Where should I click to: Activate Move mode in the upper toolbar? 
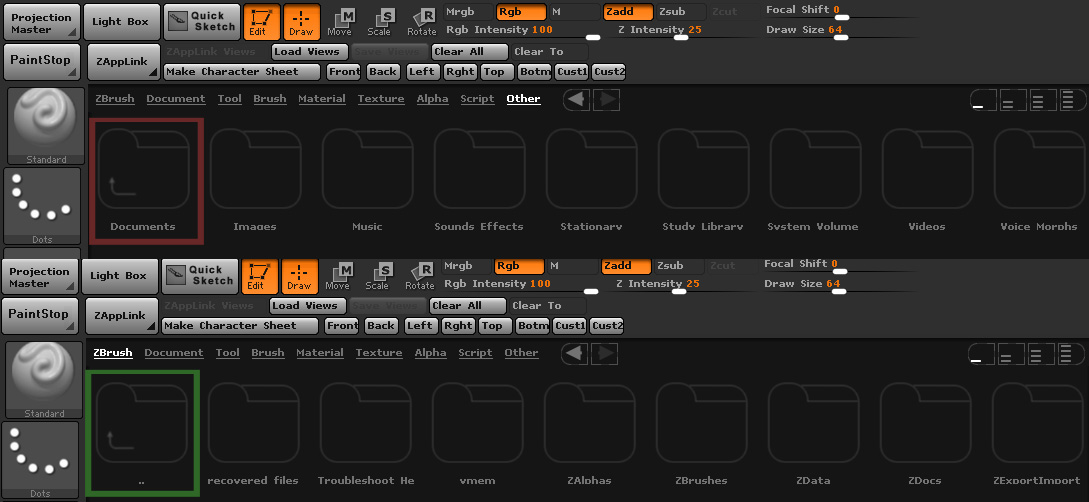click(340, 22)
